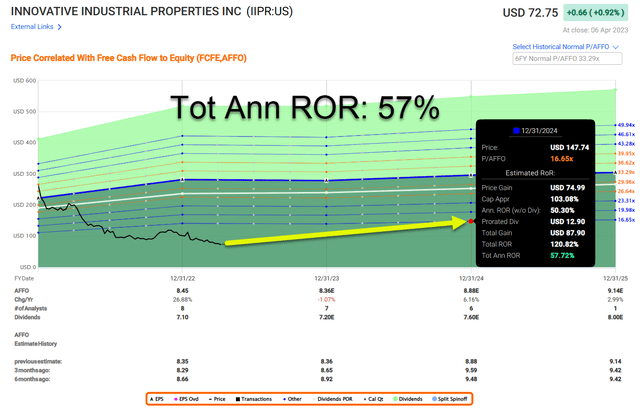Select the 36.62x multiple line label

pyautogui.click(x=626, y=163)
